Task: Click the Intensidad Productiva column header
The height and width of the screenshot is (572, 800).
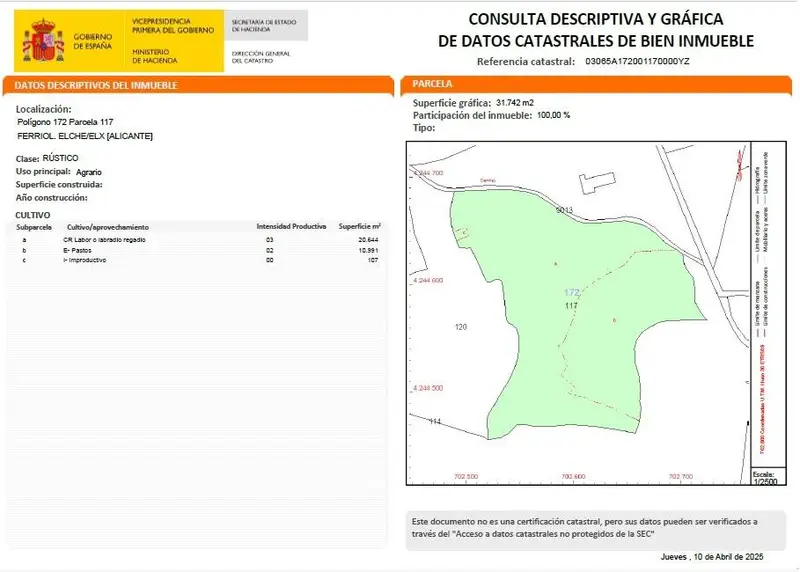Action: [x=291, y=226]
